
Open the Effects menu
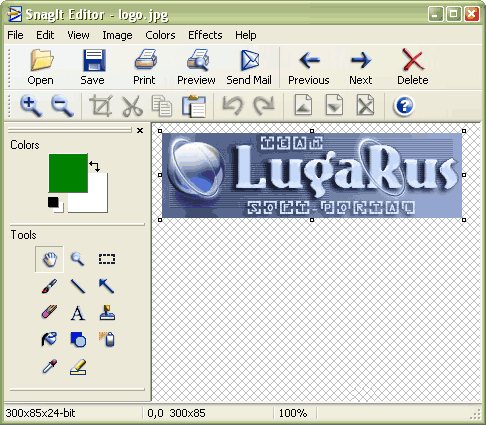(x=205, y=35)
